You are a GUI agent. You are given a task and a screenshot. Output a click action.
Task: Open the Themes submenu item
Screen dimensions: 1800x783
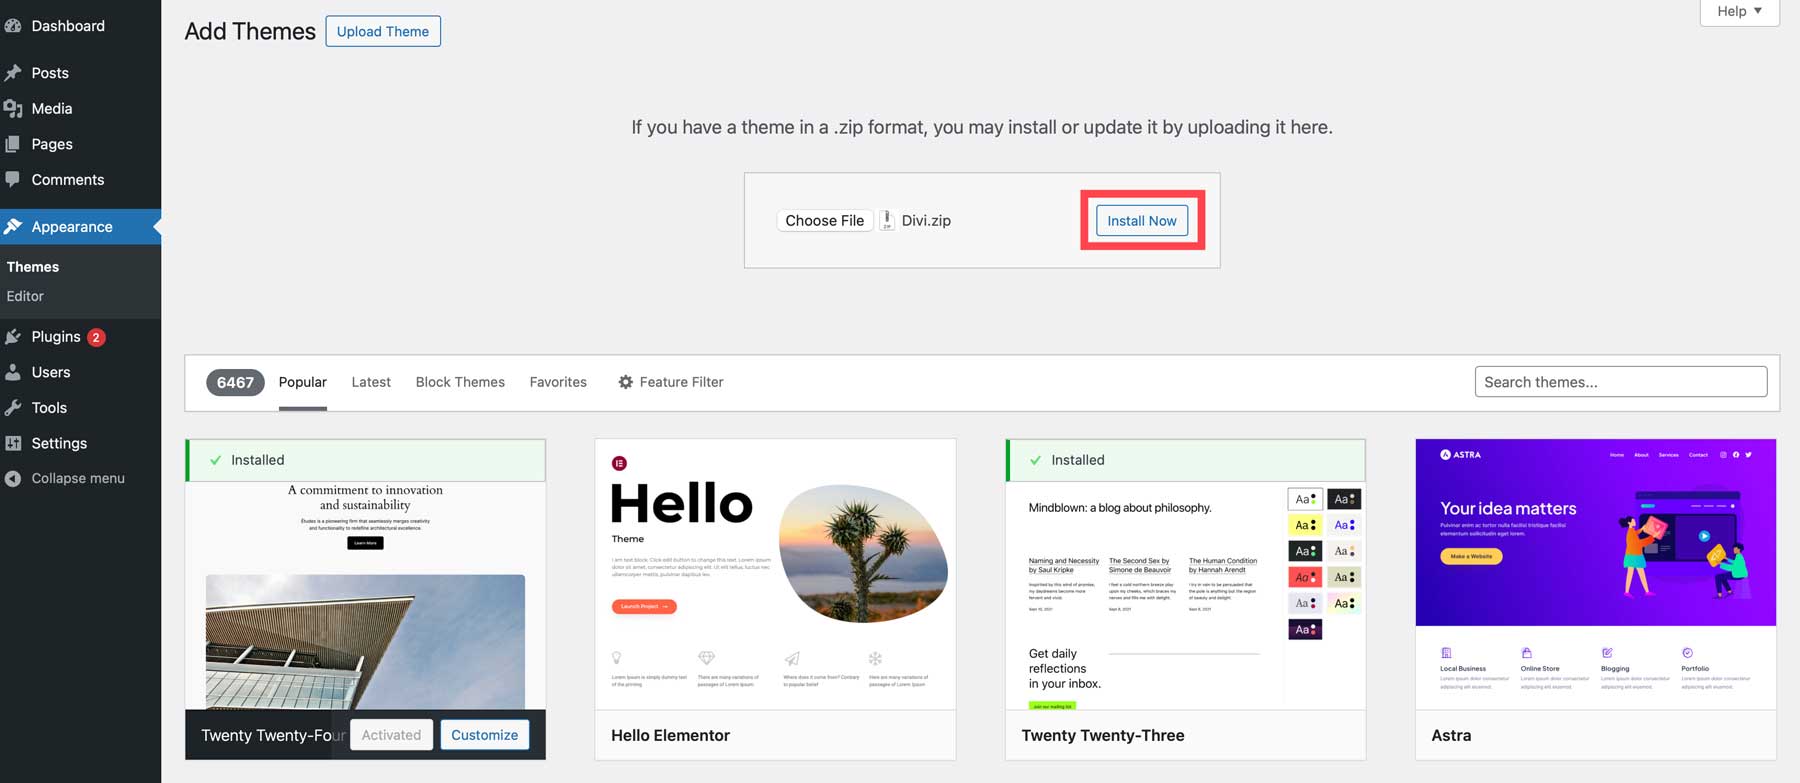coord(33,267)
